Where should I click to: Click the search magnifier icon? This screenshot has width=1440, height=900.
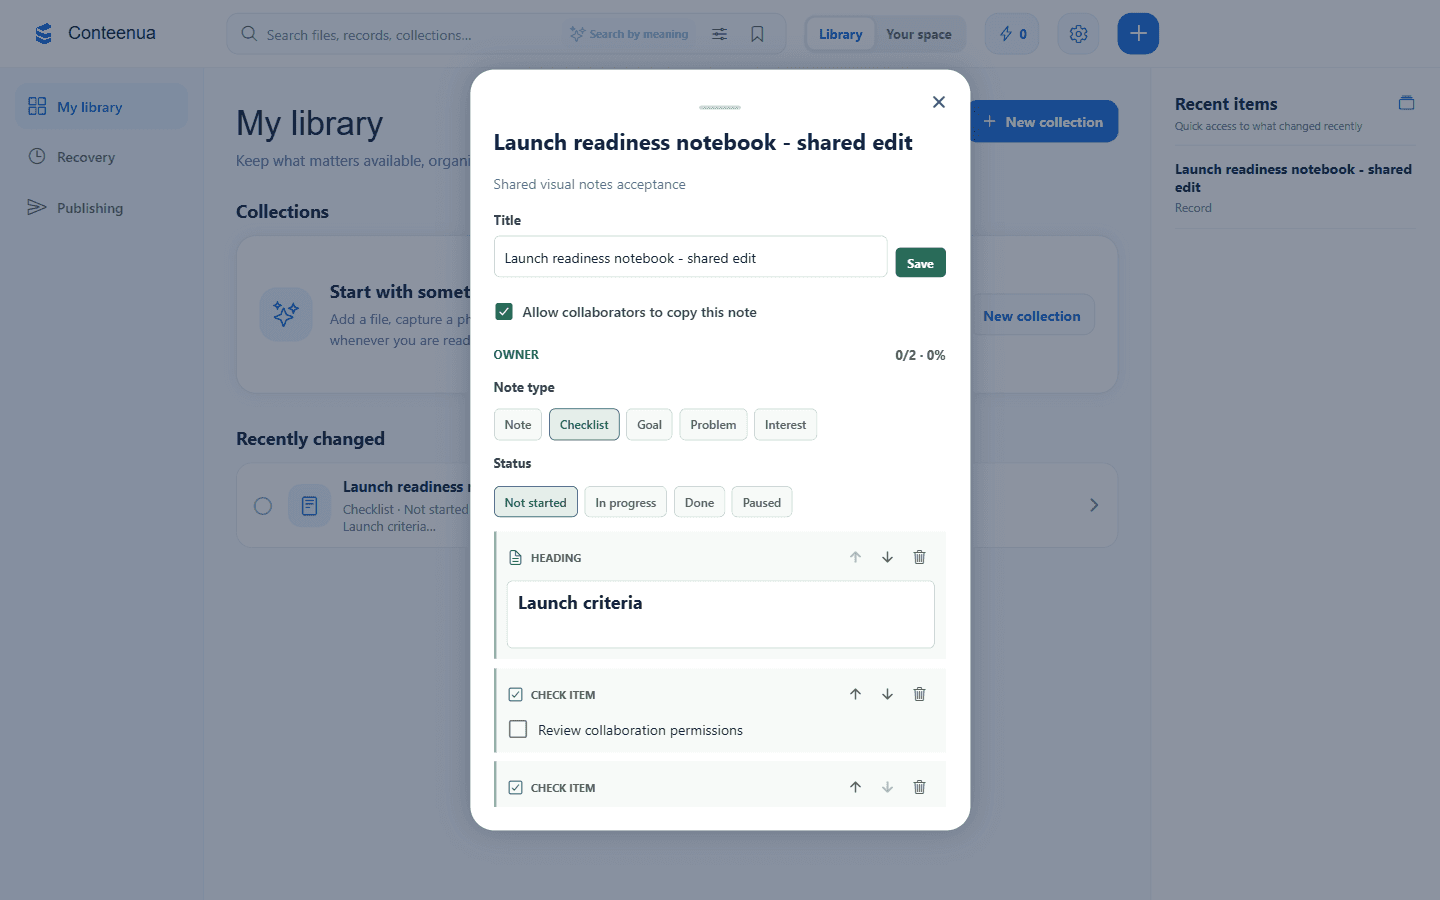click(249, 34)
